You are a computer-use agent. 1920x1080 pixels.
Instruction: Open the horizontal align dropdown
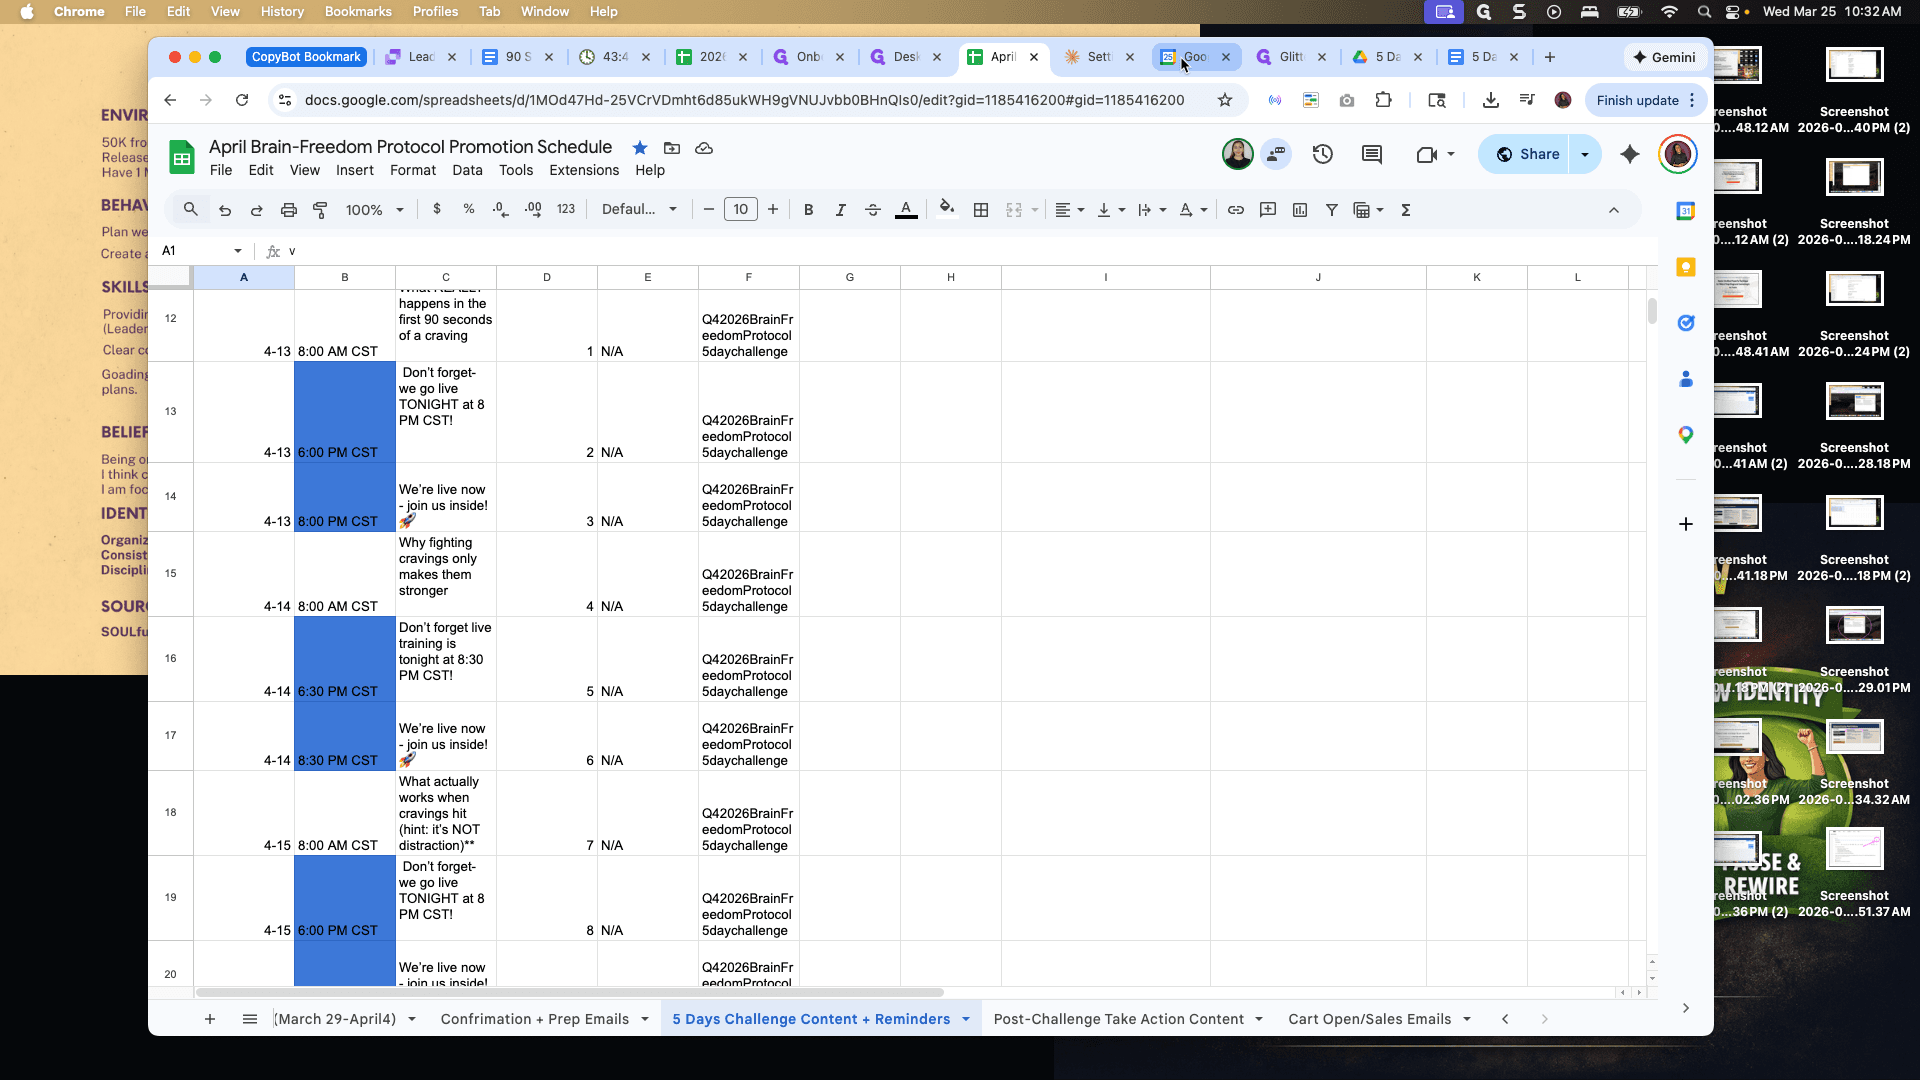tap(1069, 210)
